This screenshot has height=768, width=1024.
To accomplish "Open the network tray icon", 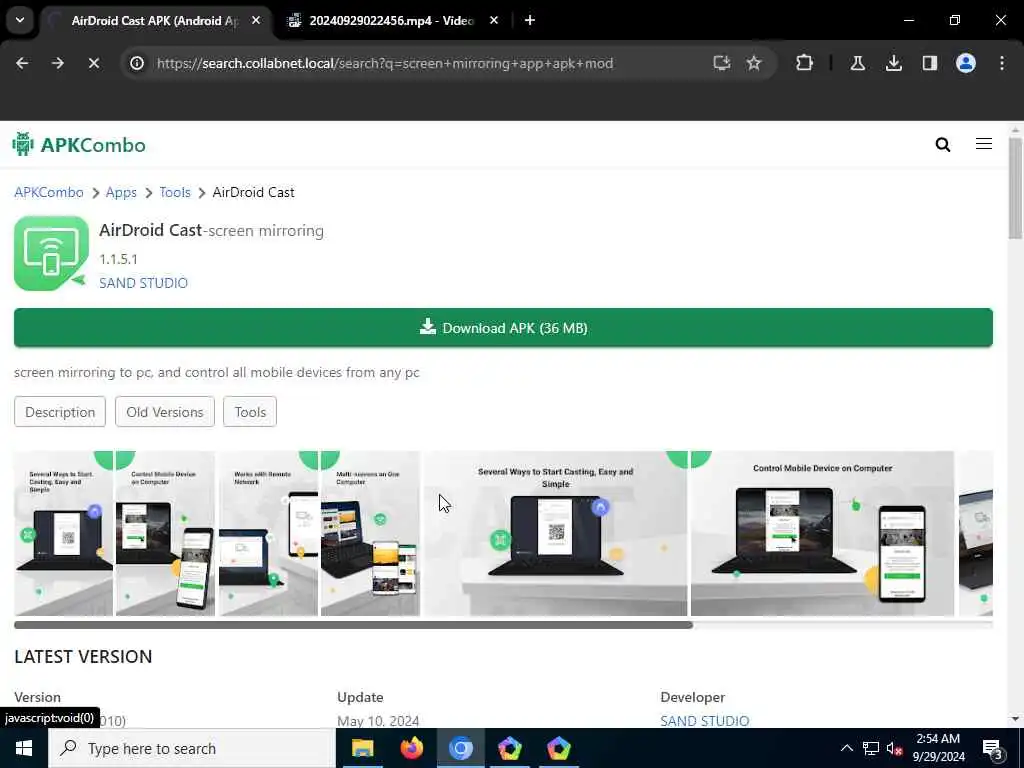I will tap(871, 748).
